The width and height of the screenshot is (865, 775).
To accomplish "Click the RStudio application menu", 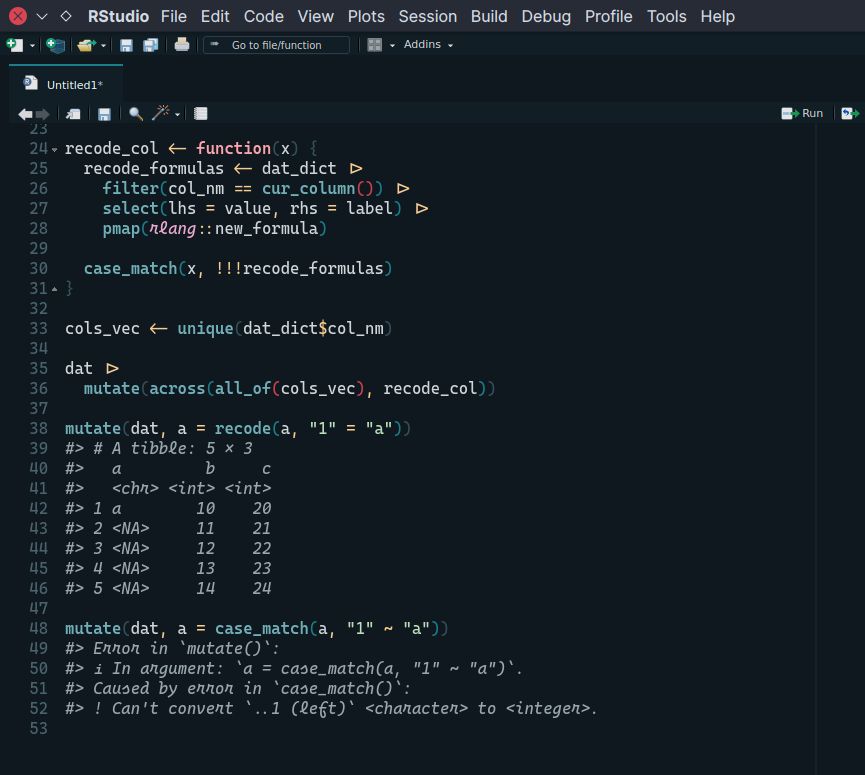I will (x=119, y=17).
